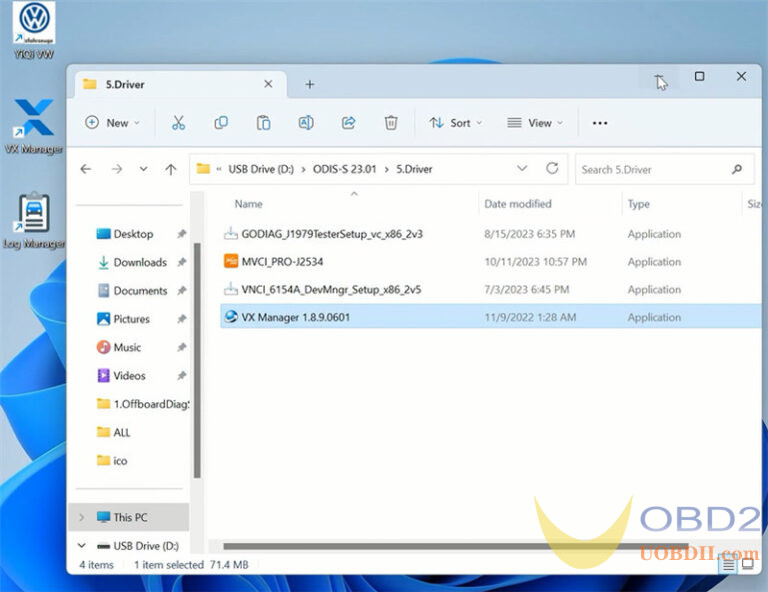The image size is (768, 592).
Task: Close the 5.Driver tab
Action: [x=268, y=84]
